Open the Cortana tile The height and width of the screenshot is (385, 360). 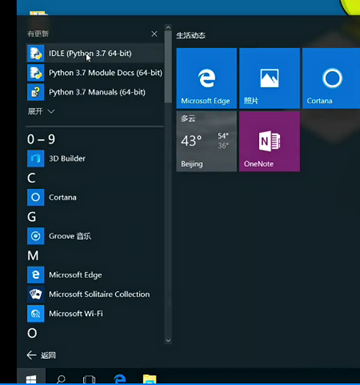tap(331, 78)
